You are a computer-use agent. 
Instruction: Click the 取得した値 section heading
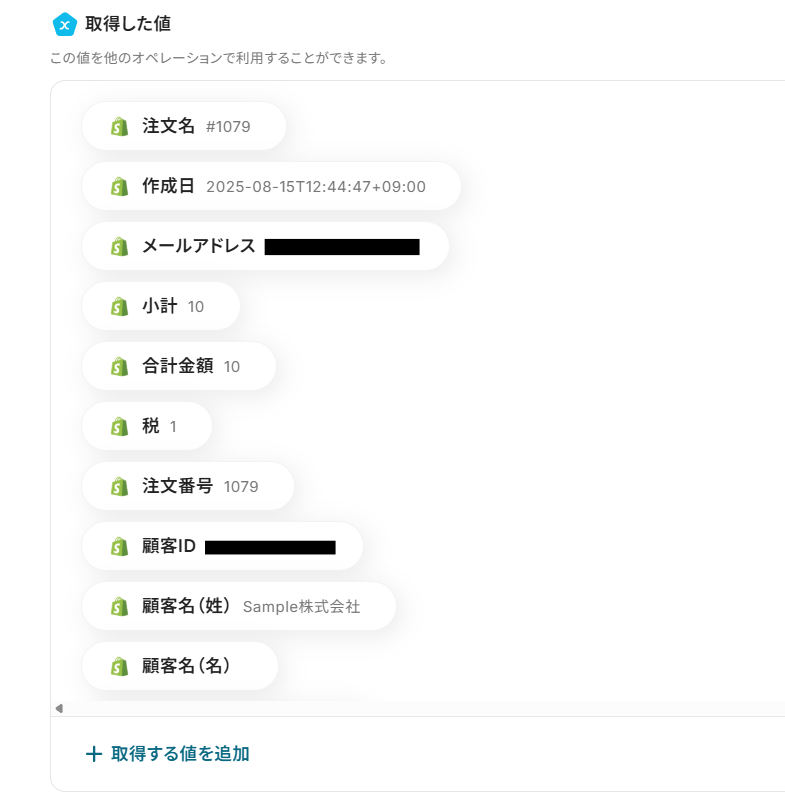tap(135, 24)
